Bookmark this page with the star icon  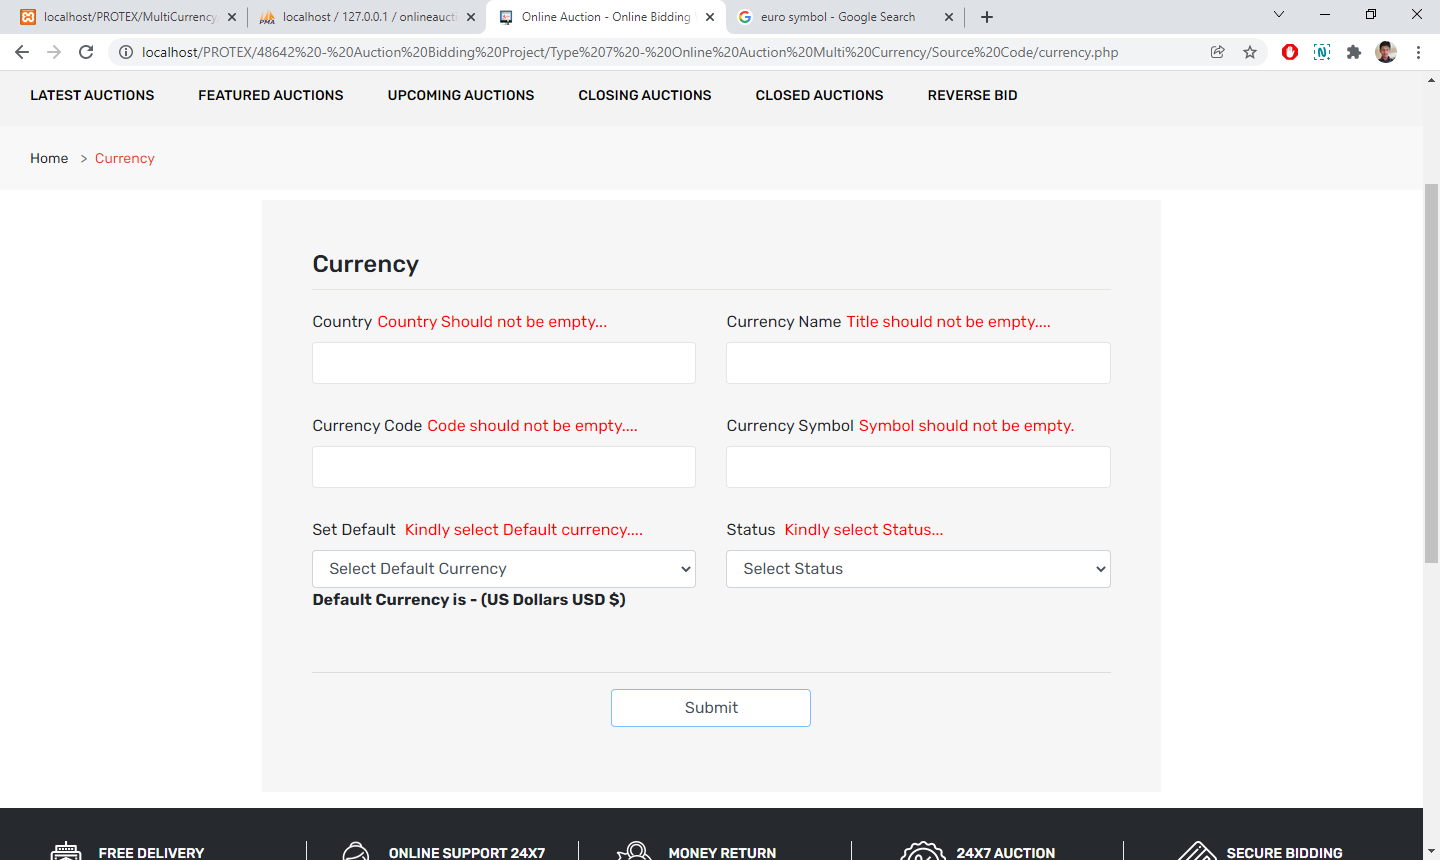(x=1250, y=52)
